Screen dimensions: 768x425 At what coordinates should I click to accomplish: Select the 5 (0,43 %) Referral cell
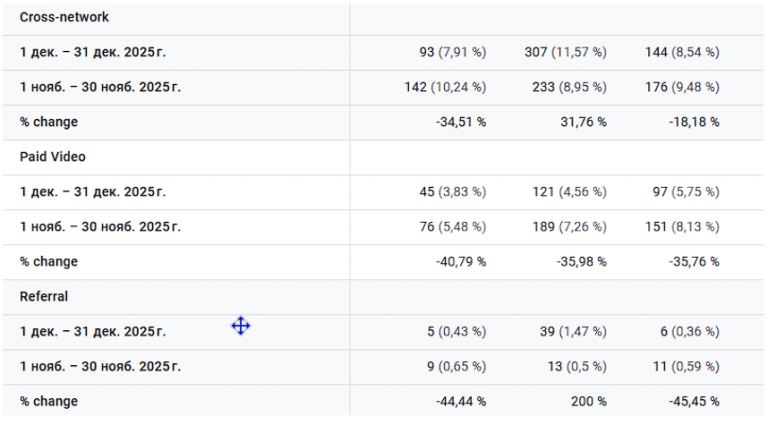[457, 332]
